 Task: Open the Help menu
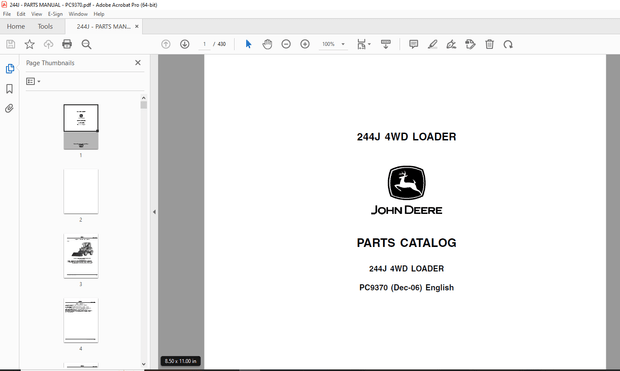(99, 14)
